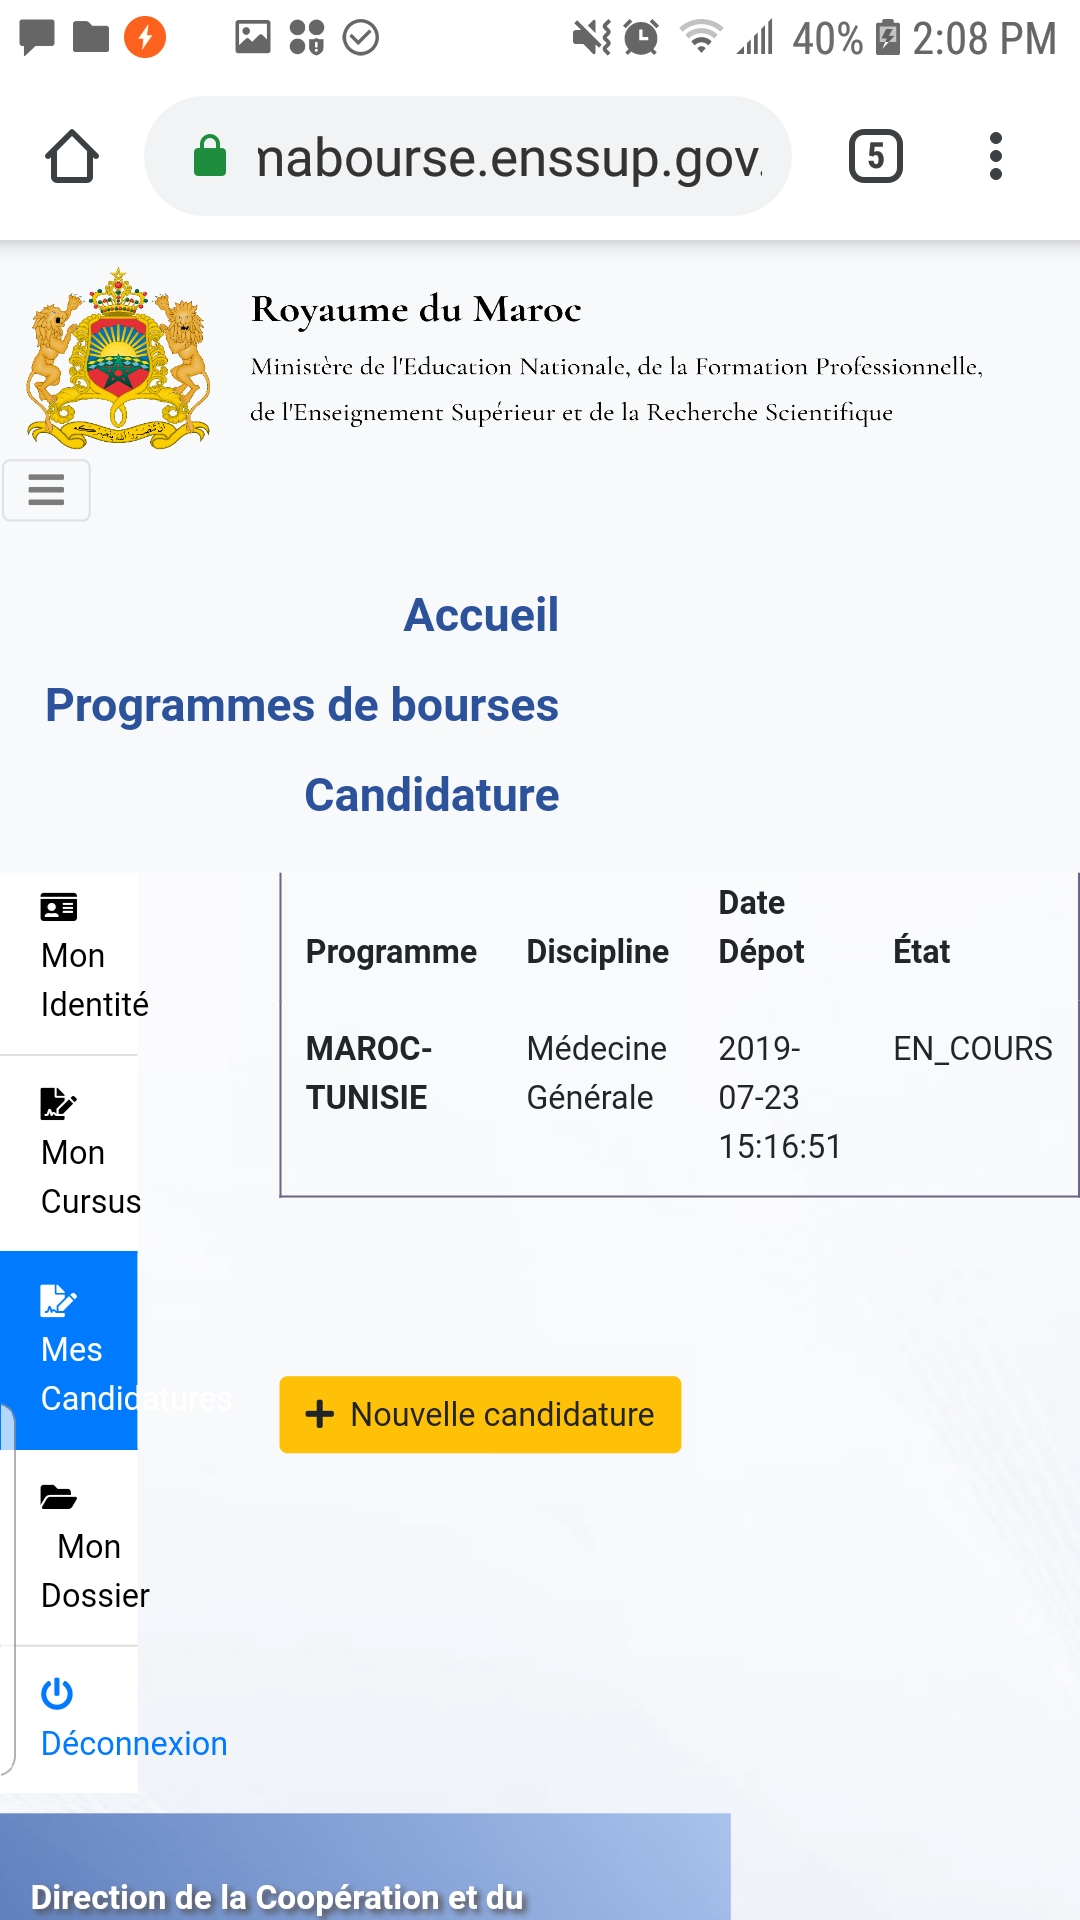Image resolution: width=1080 pixels, height=1920 pixels.
Task: Open the browser tab switcher showing 5
Action: click(x=875, y=157)
